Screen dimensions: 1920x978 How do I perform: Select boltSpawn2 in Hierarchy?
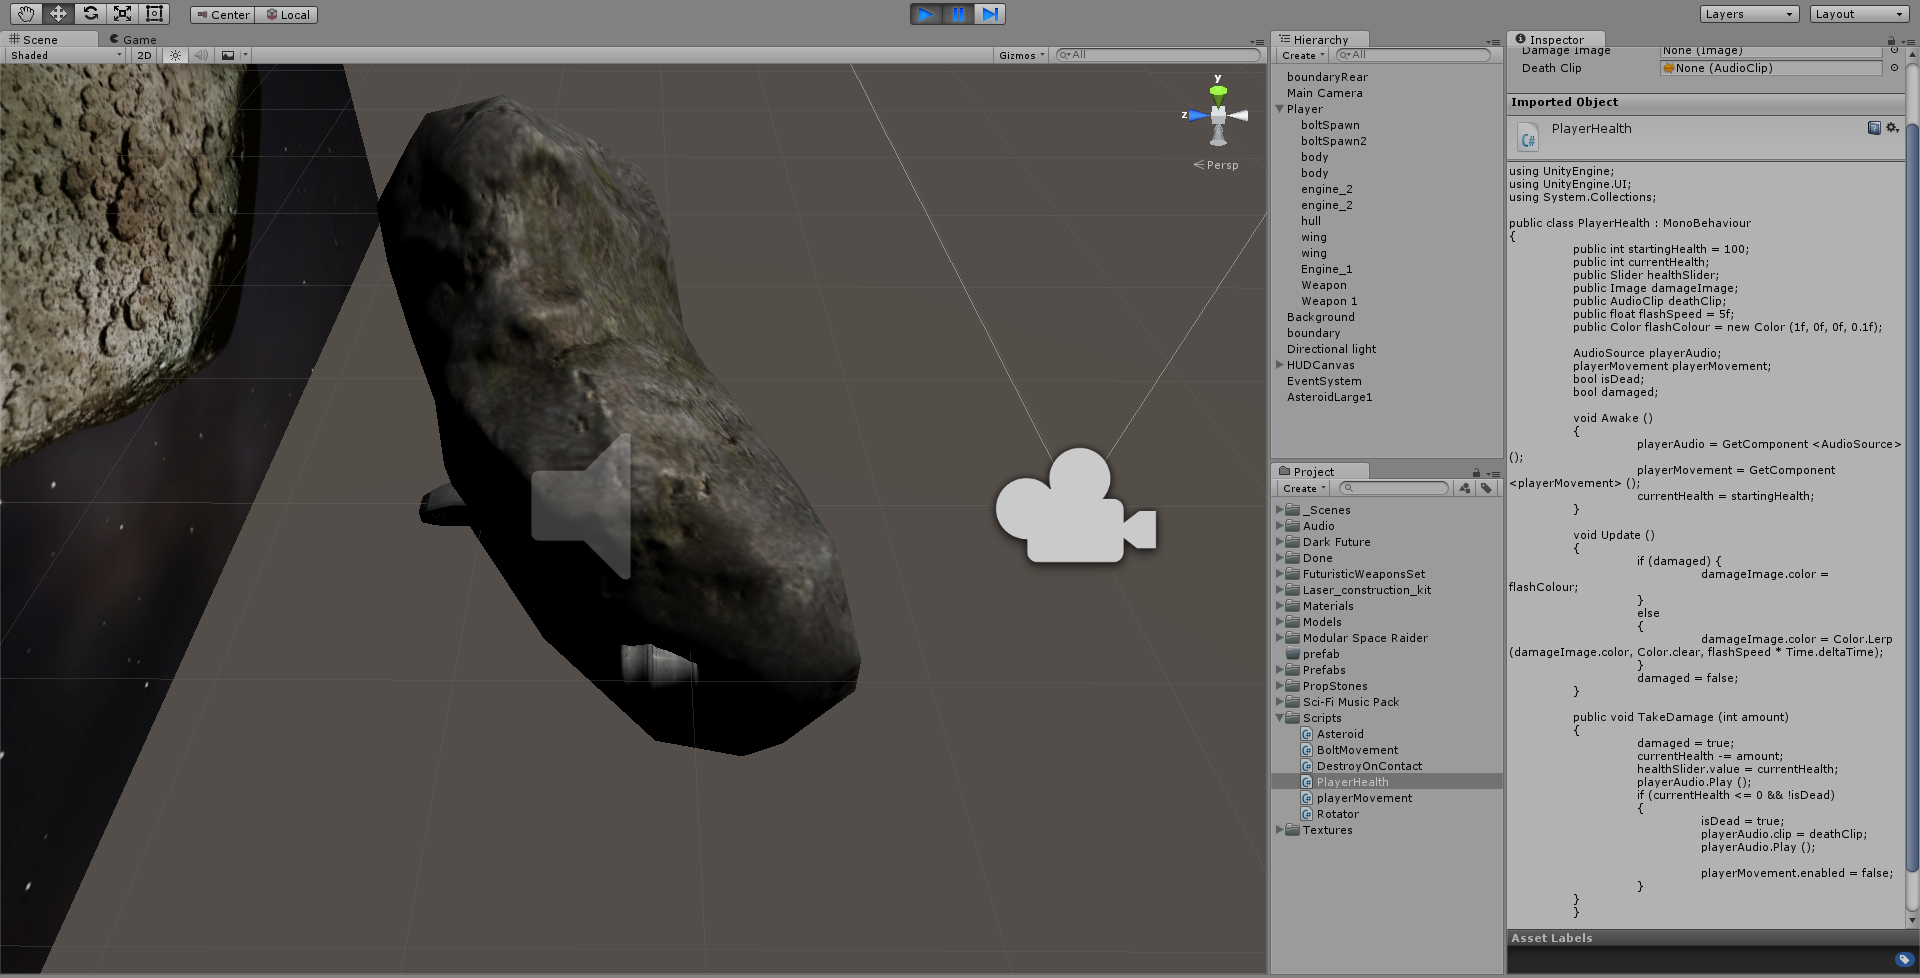(1334, 141)
